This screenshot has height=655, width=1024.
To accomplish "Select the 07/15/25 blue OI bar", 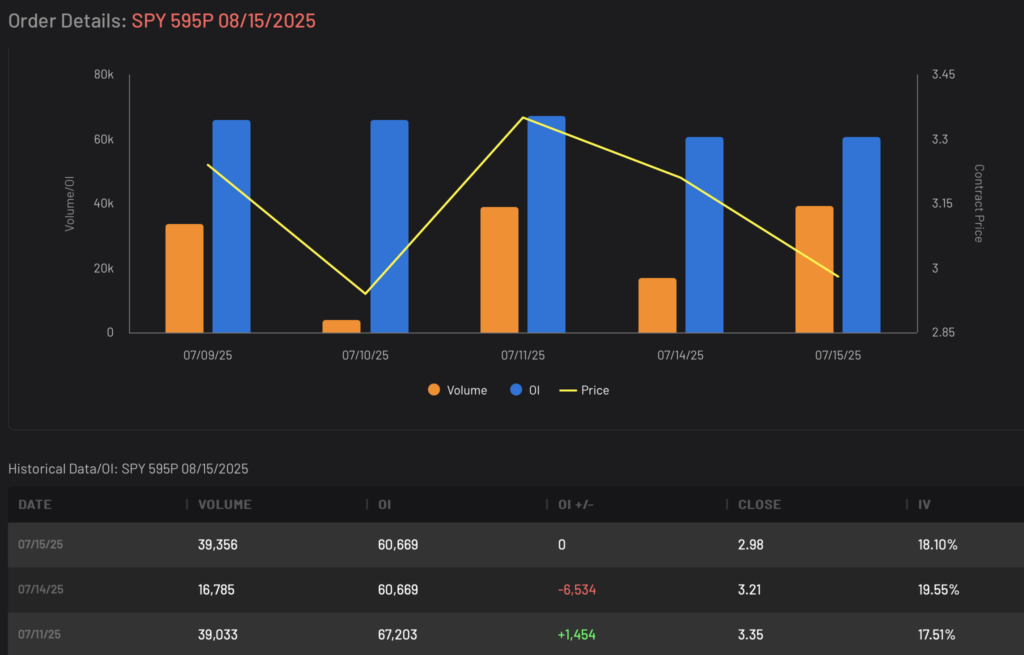I will click(861, 235).
